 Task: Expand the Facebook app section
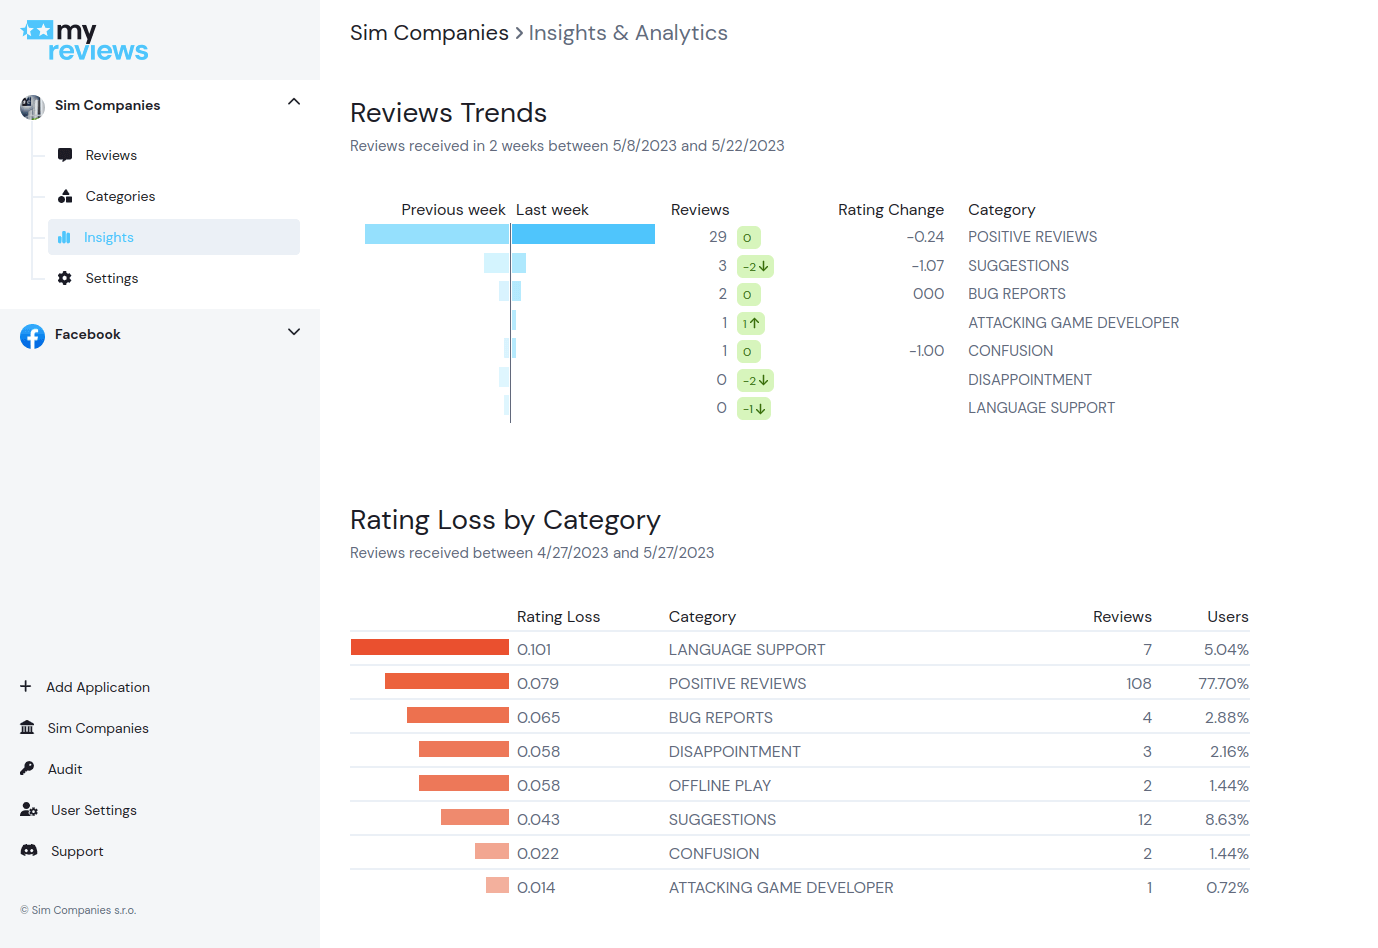[294, 332]
